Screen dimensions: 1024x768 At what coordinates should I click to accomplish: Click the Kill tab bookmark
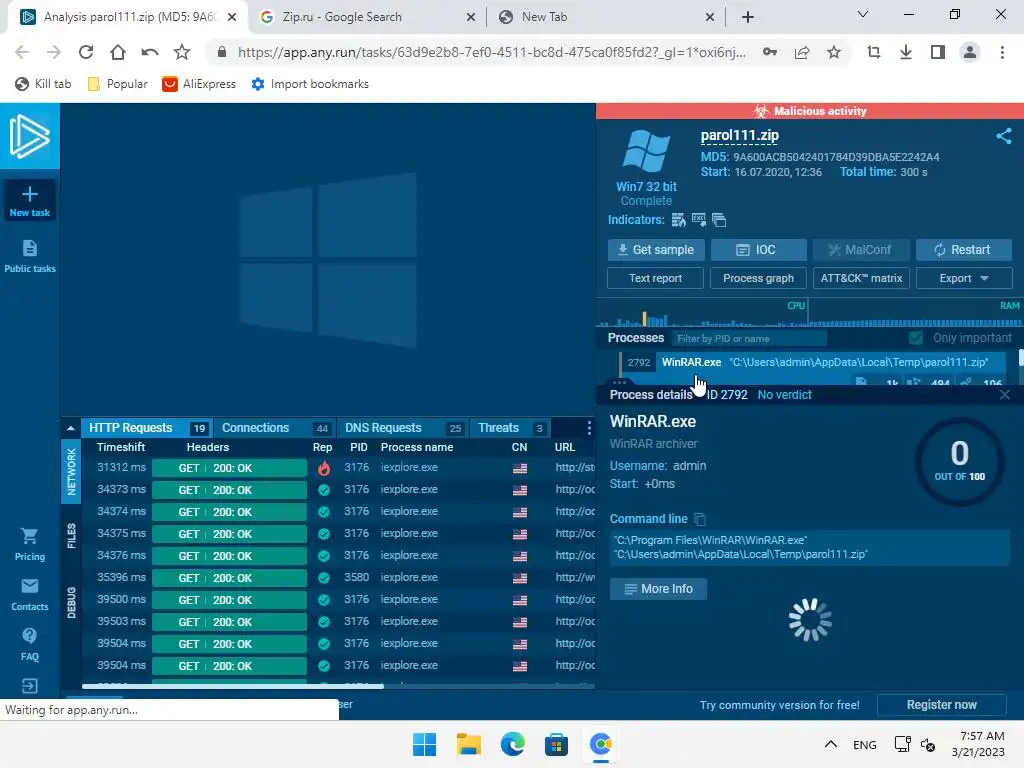click(x=43, y=84)
